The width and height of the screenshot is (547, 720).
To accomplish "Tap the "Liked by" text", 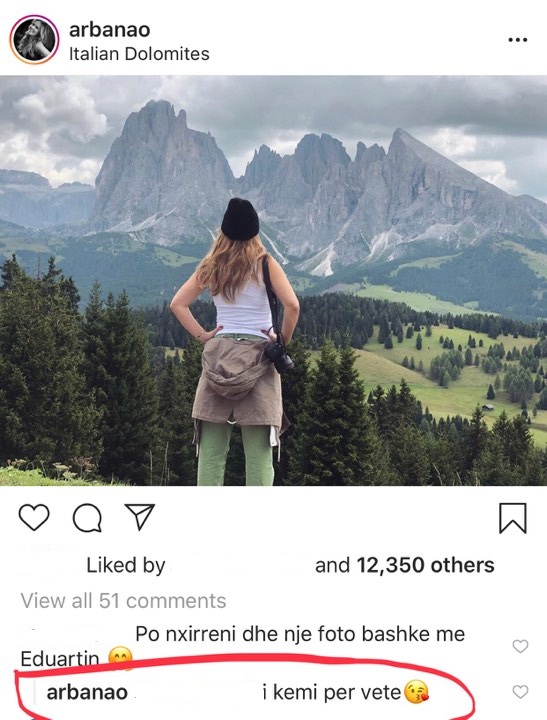I will (126, 565).
